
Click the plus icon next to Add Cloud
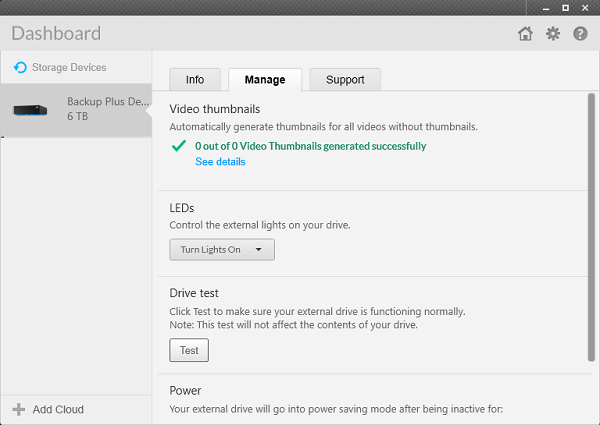point(18,409)
